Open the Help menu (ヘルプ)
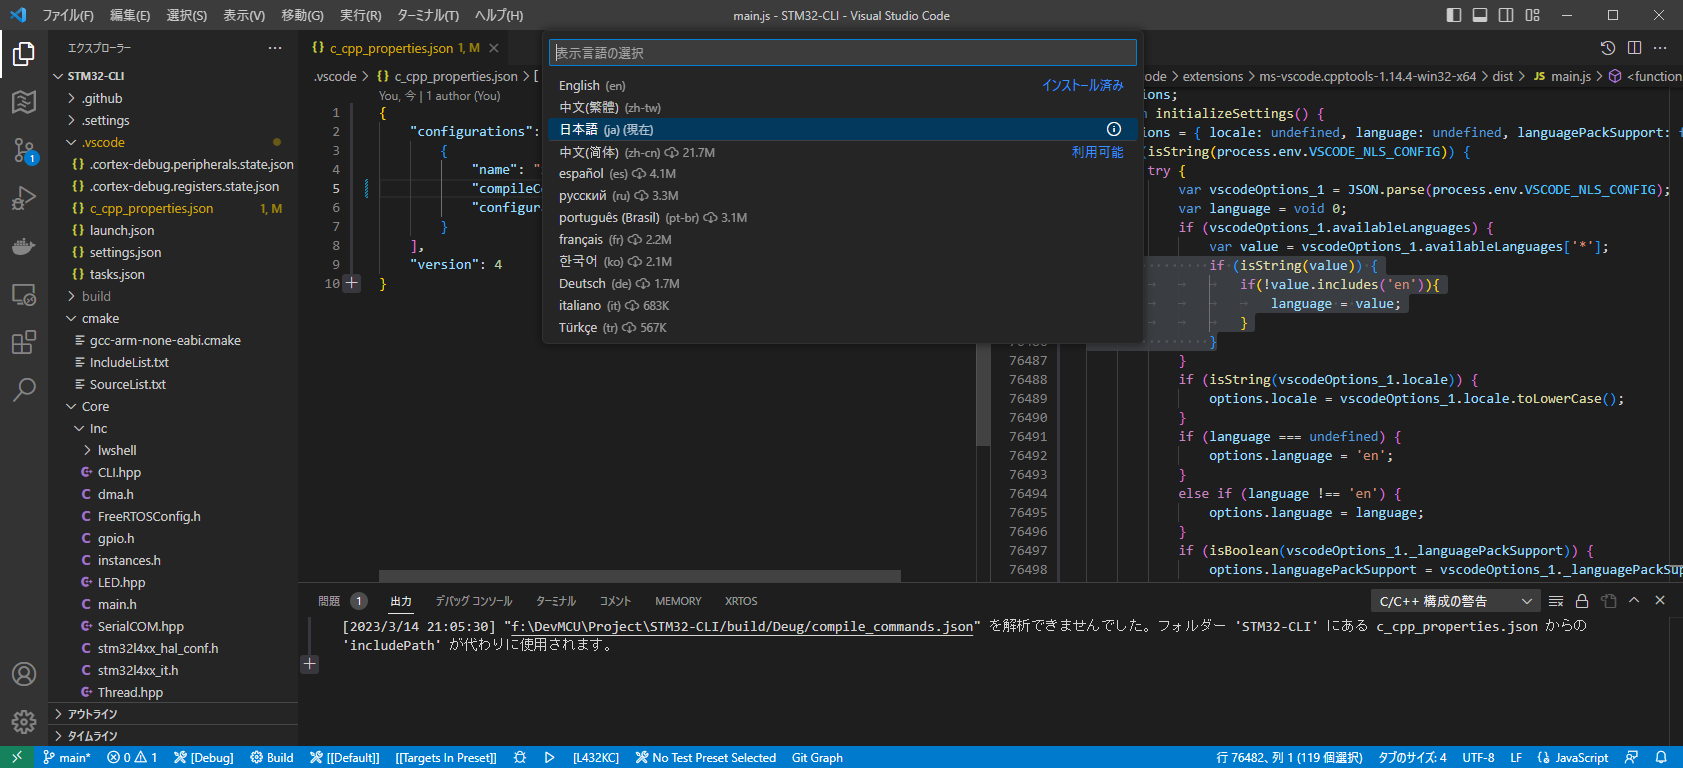1683x768 pixels. [499, 15]
